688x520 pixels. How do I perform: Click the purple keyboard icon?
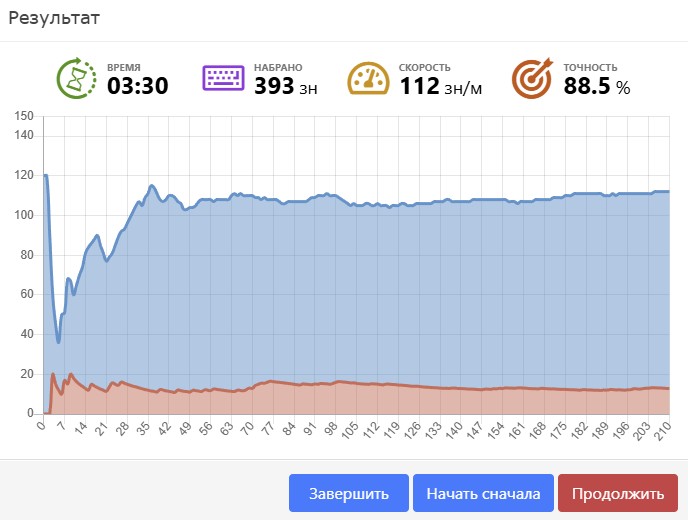pos(223,78)
